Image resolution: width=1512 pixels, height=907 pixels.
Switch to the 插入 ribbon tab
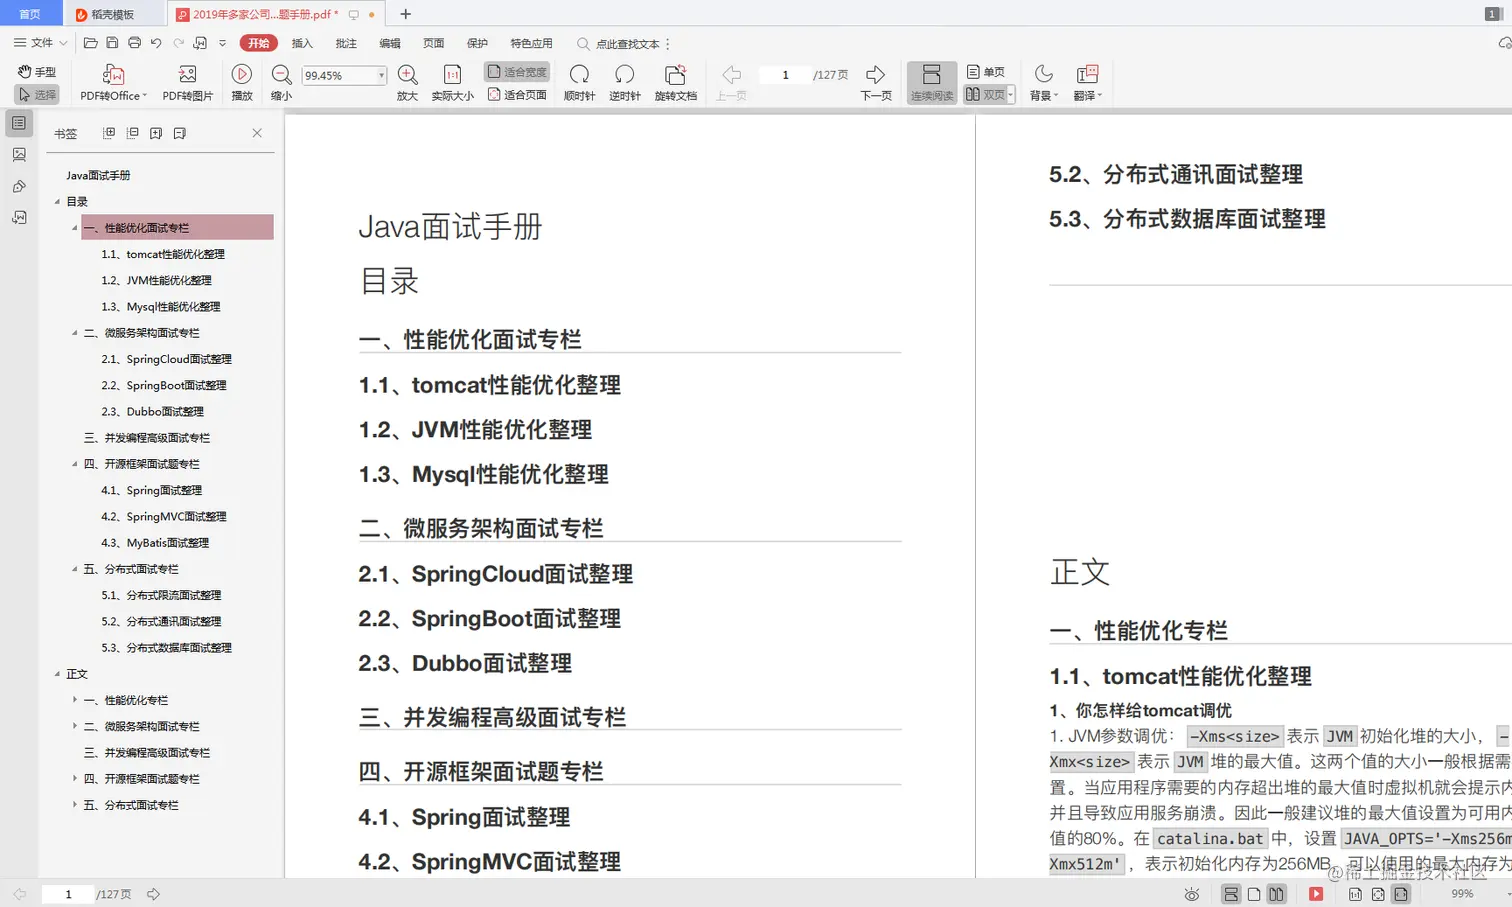click(x=302, y=43)
